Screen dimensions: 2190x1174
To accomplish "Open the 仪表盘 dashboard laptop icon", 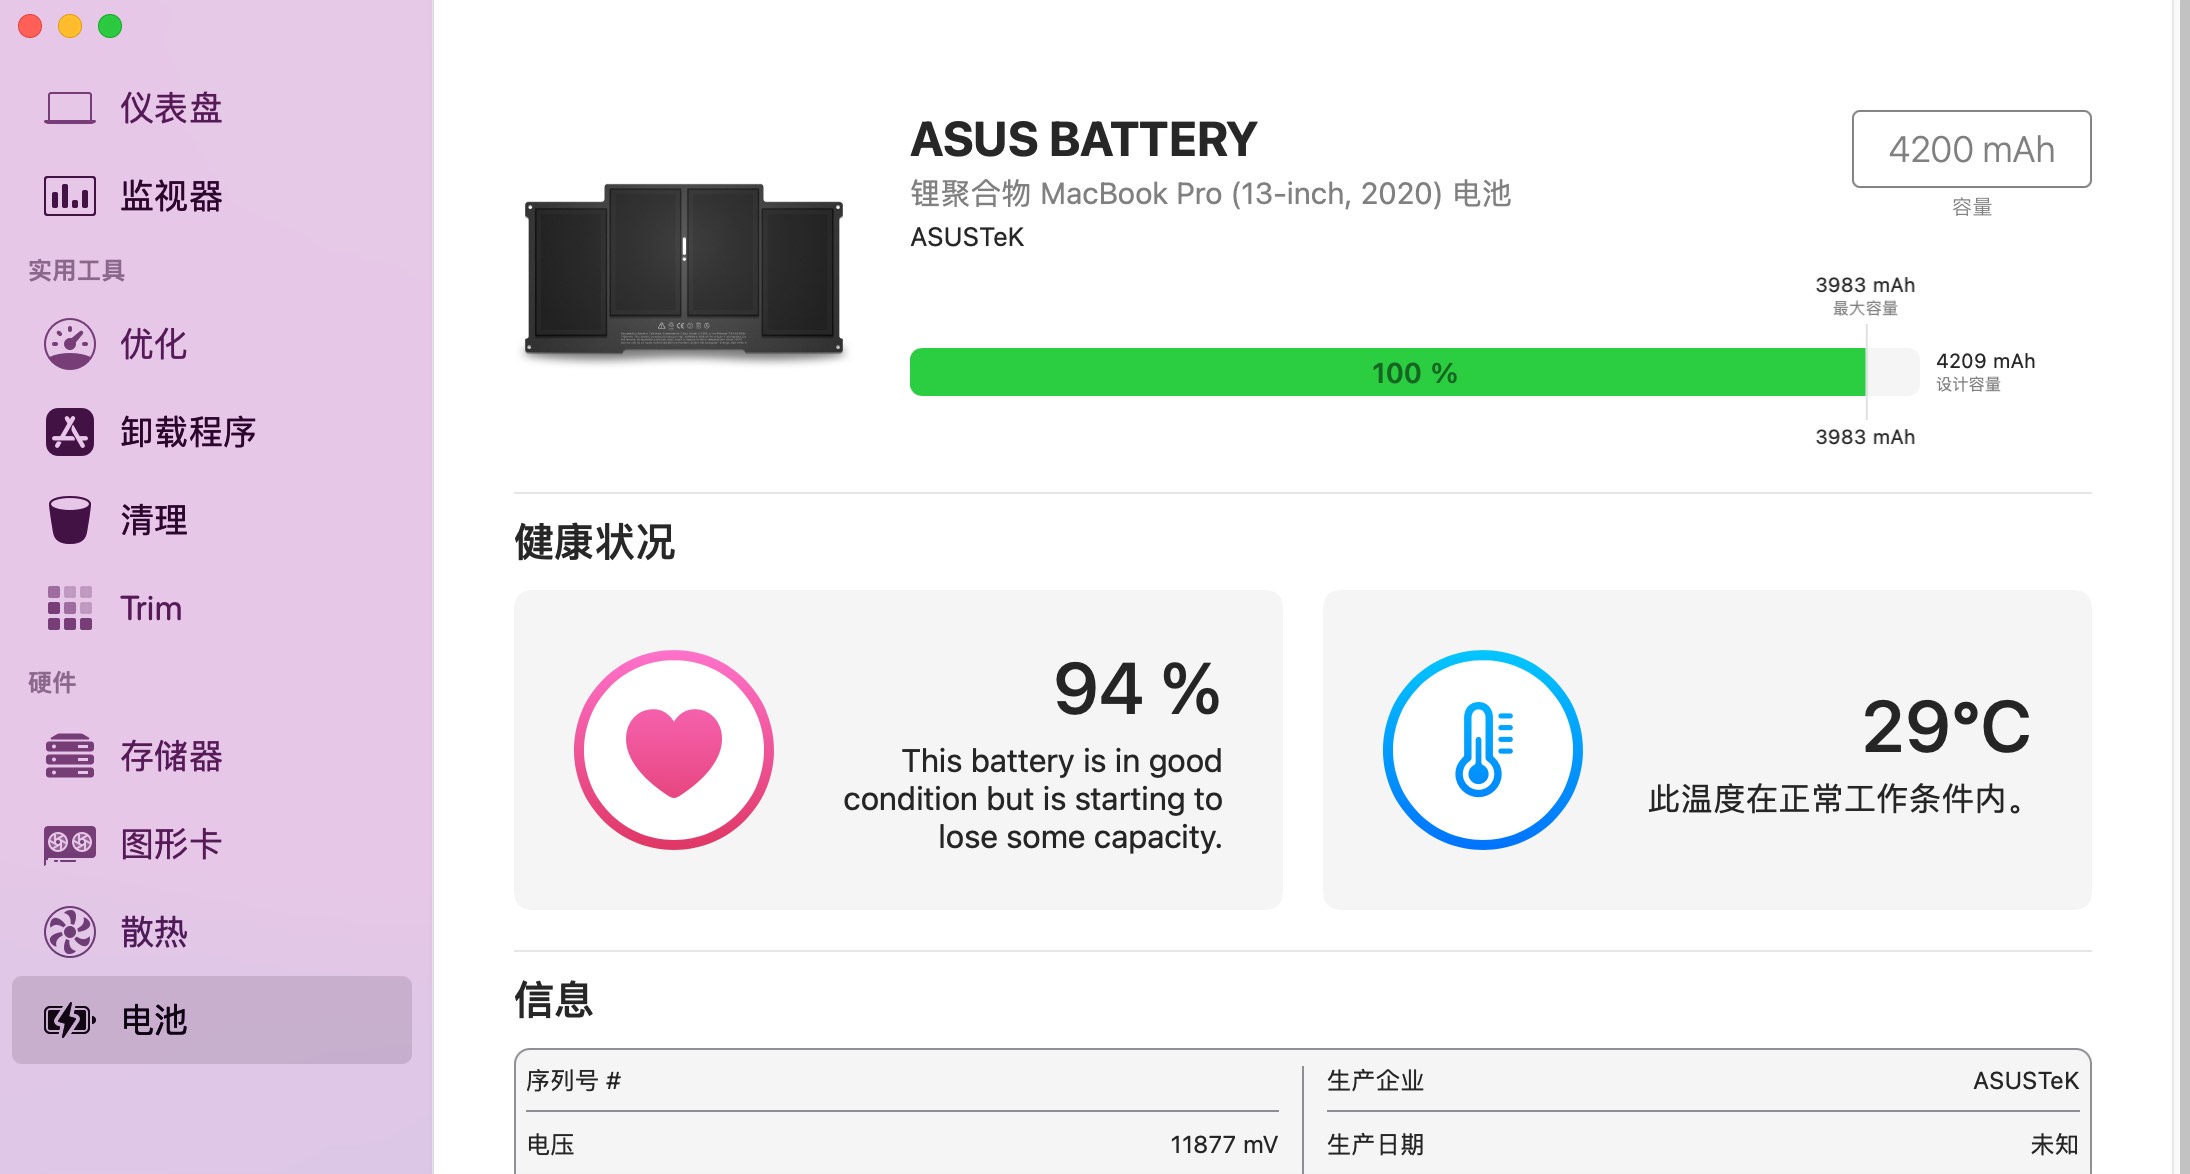I will (x=70, y=108).
